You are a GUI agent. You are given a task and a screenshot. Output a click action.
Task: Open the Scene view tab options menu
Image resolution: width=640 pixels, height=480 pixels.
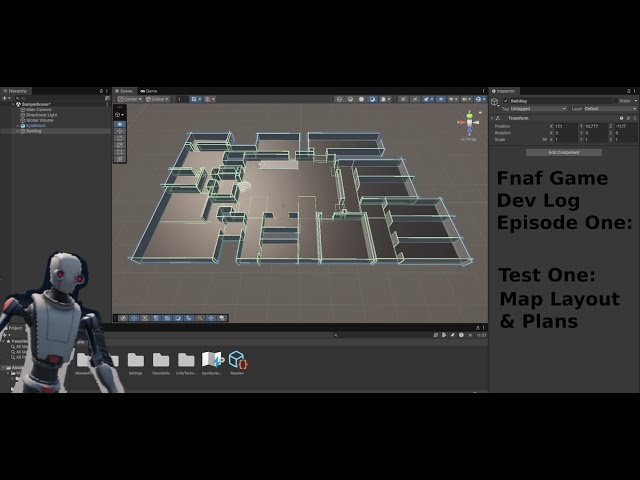(x=483, y=91)
